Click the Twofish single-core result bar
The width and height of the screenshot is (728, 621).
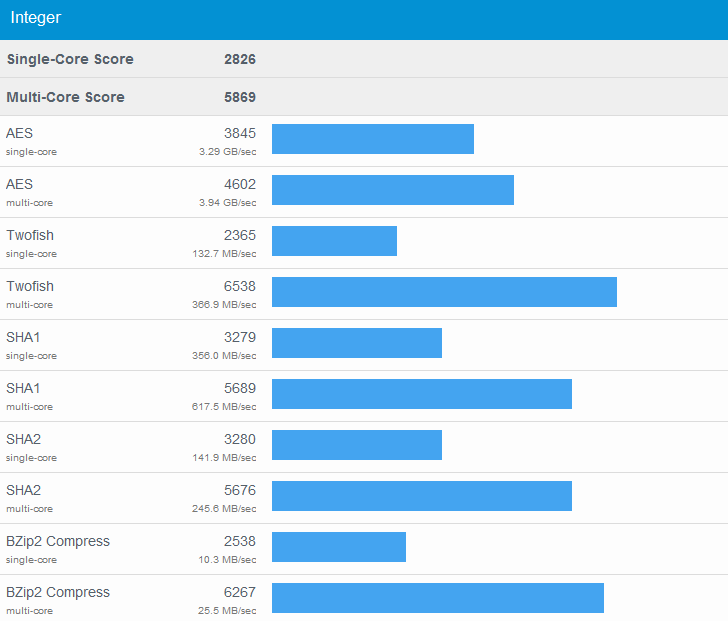pos(334,241)
